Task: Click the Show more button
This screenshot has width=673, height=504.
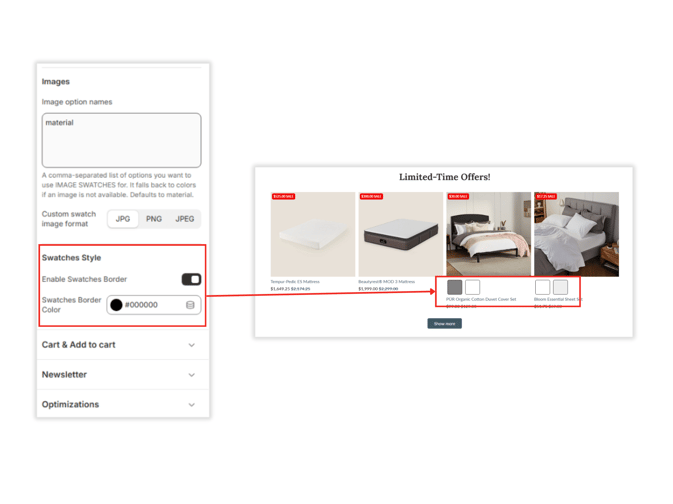Action: (x=444, y=324)
